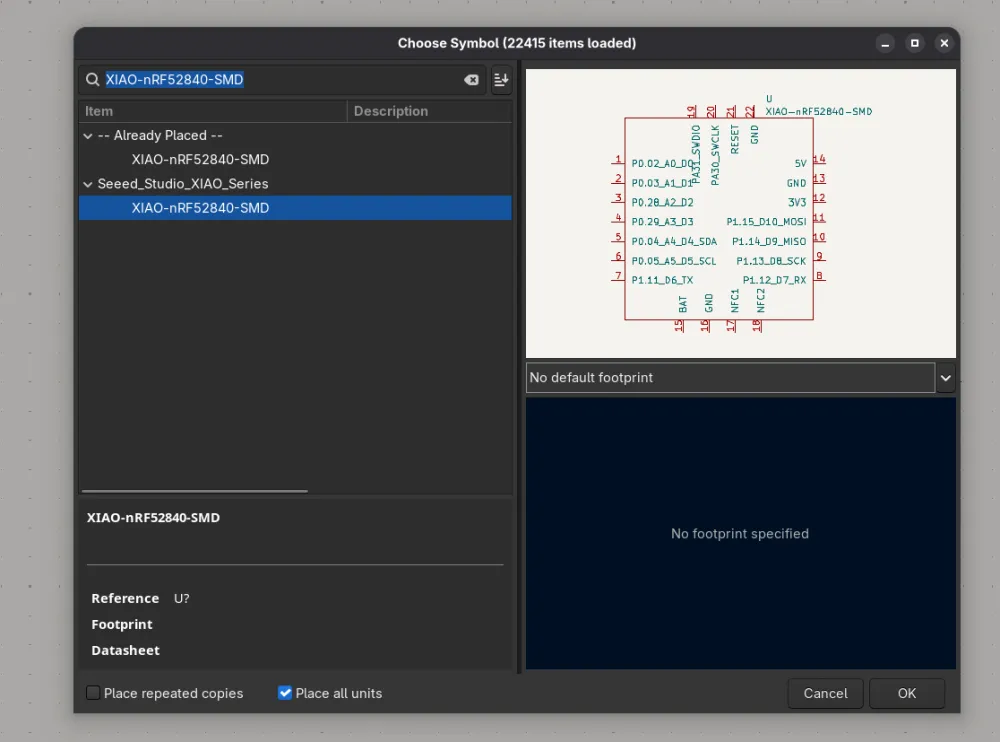Select XIAO-nRF52840-SMD under Already Placed

click(200, 160)
